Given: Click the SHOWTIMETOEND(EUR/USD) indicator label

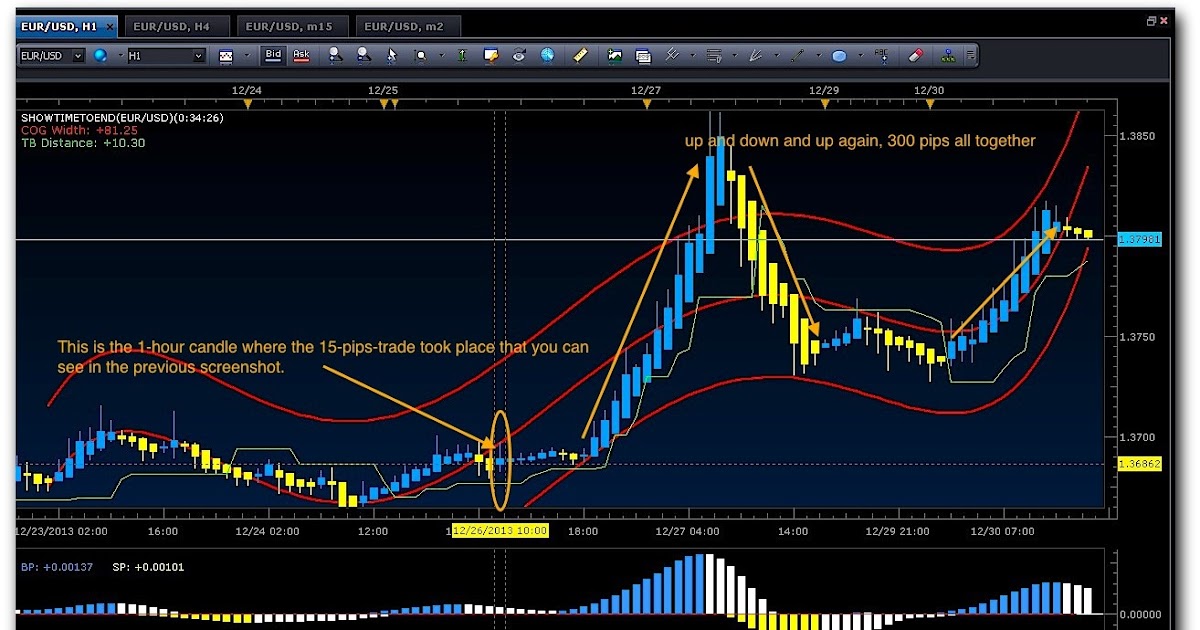Looking at the screenshot, I should [122, 118].
